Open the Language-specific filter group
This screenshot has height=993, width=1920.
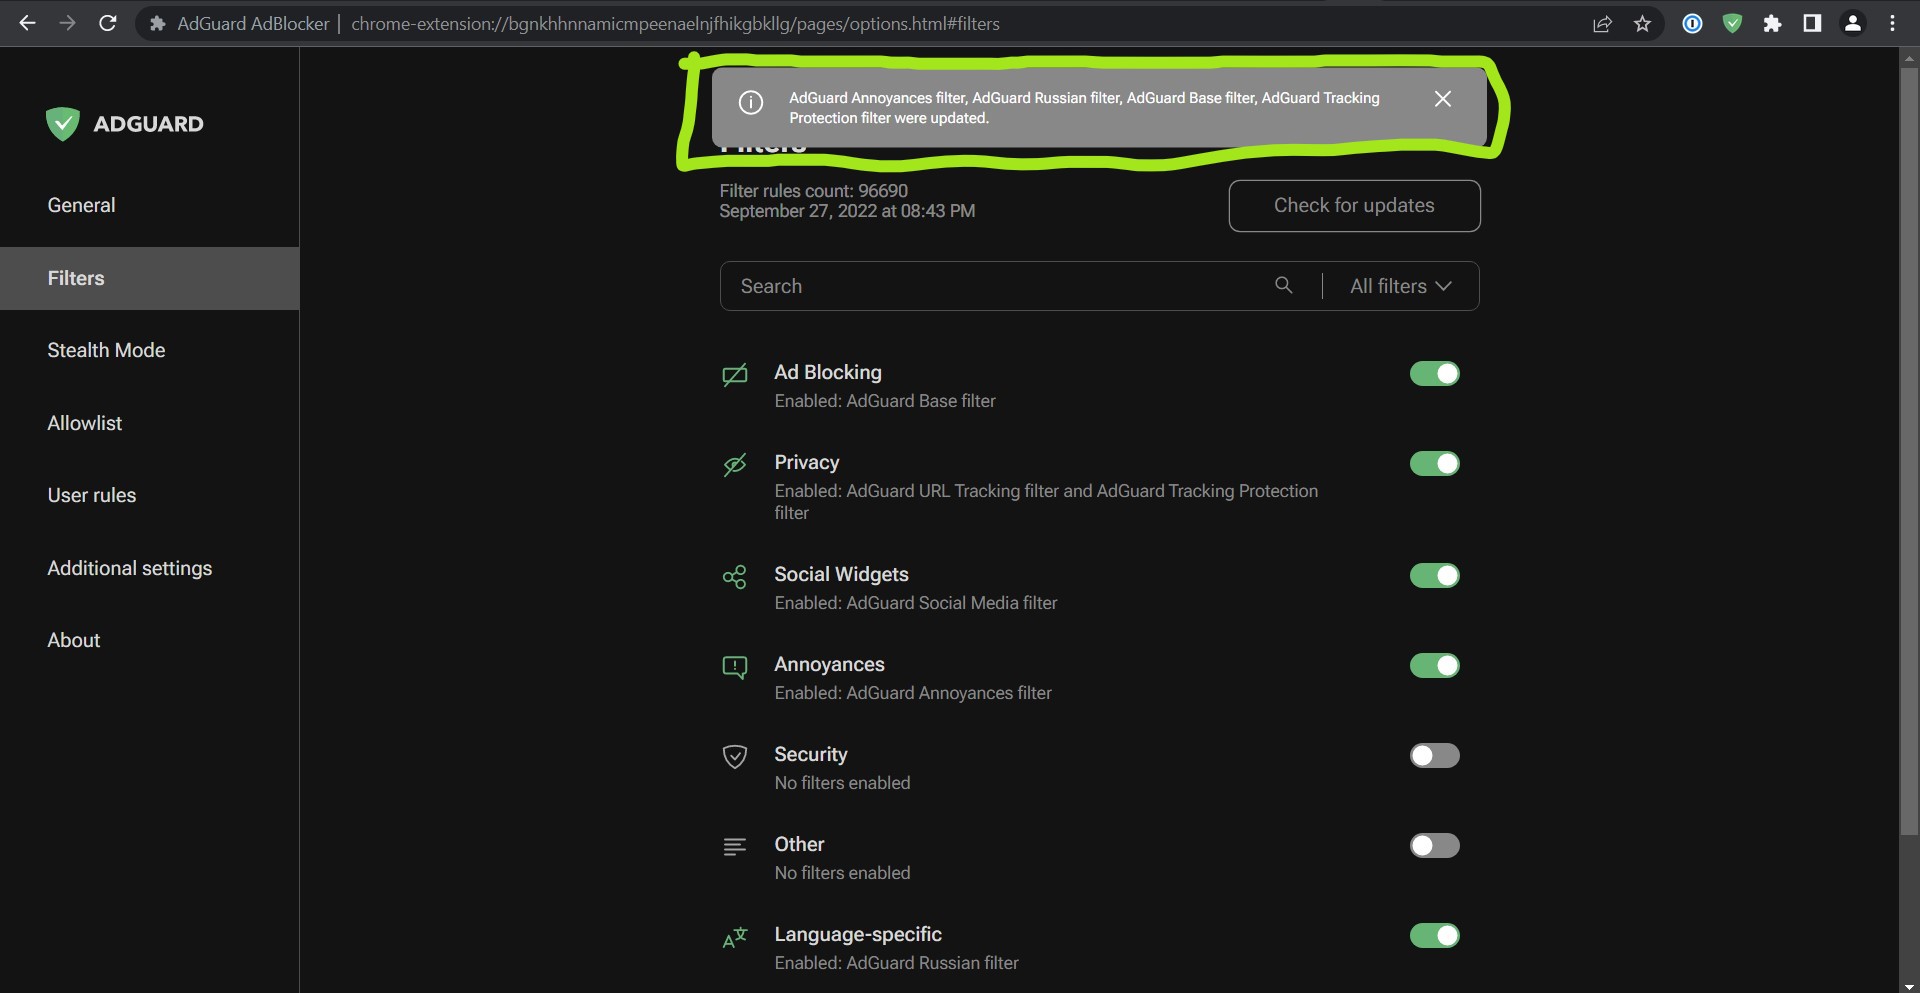tap(858, 934)
